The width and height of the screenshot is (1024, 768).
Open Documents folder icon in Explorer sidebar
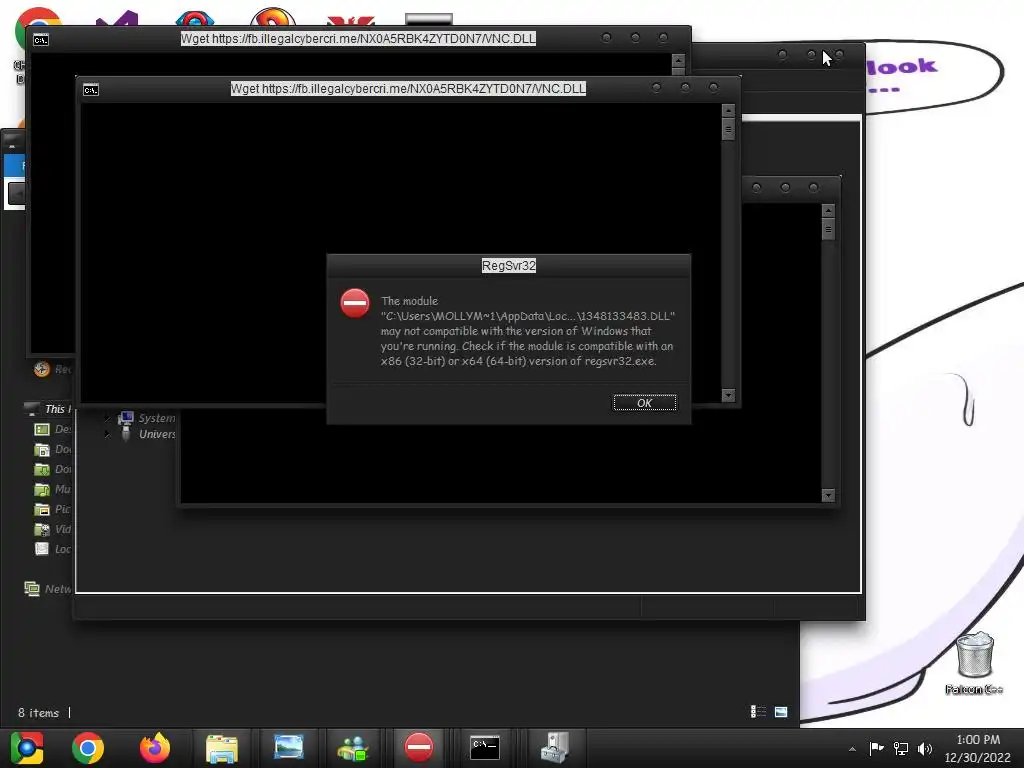pos(42,449)
